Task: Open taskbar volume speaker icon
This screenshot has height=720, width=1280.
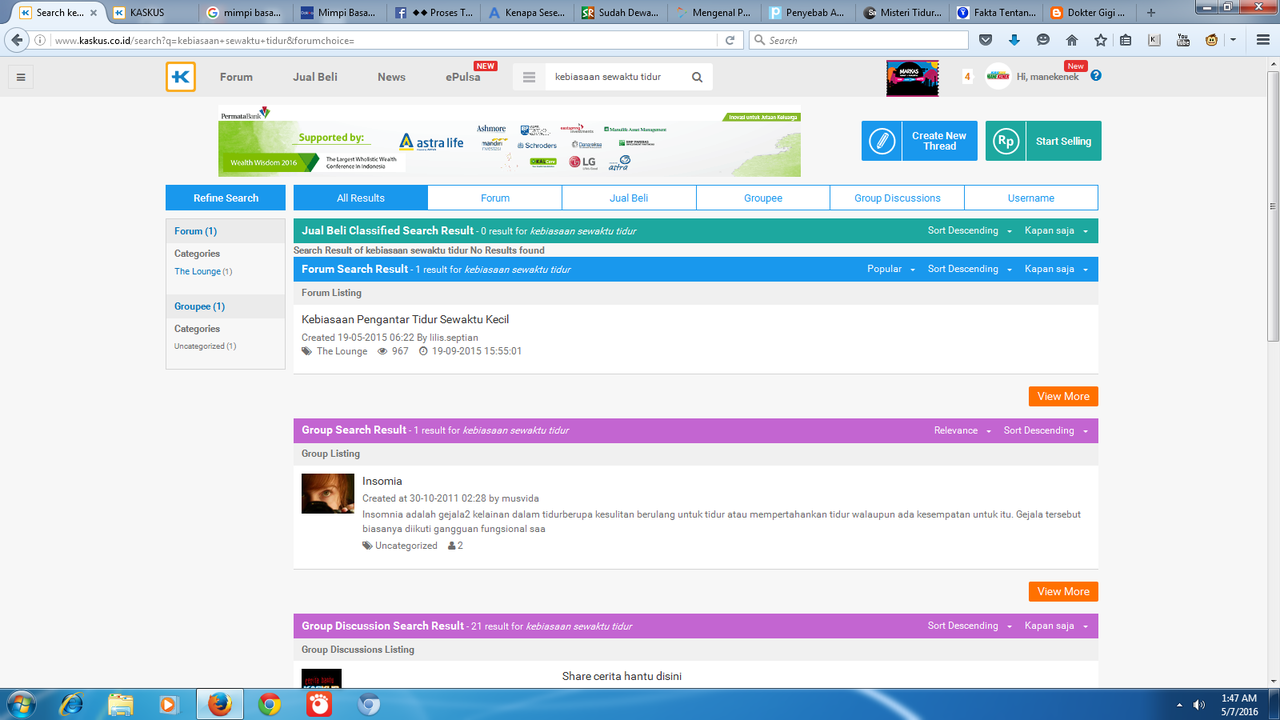Action: [1198, 705]
